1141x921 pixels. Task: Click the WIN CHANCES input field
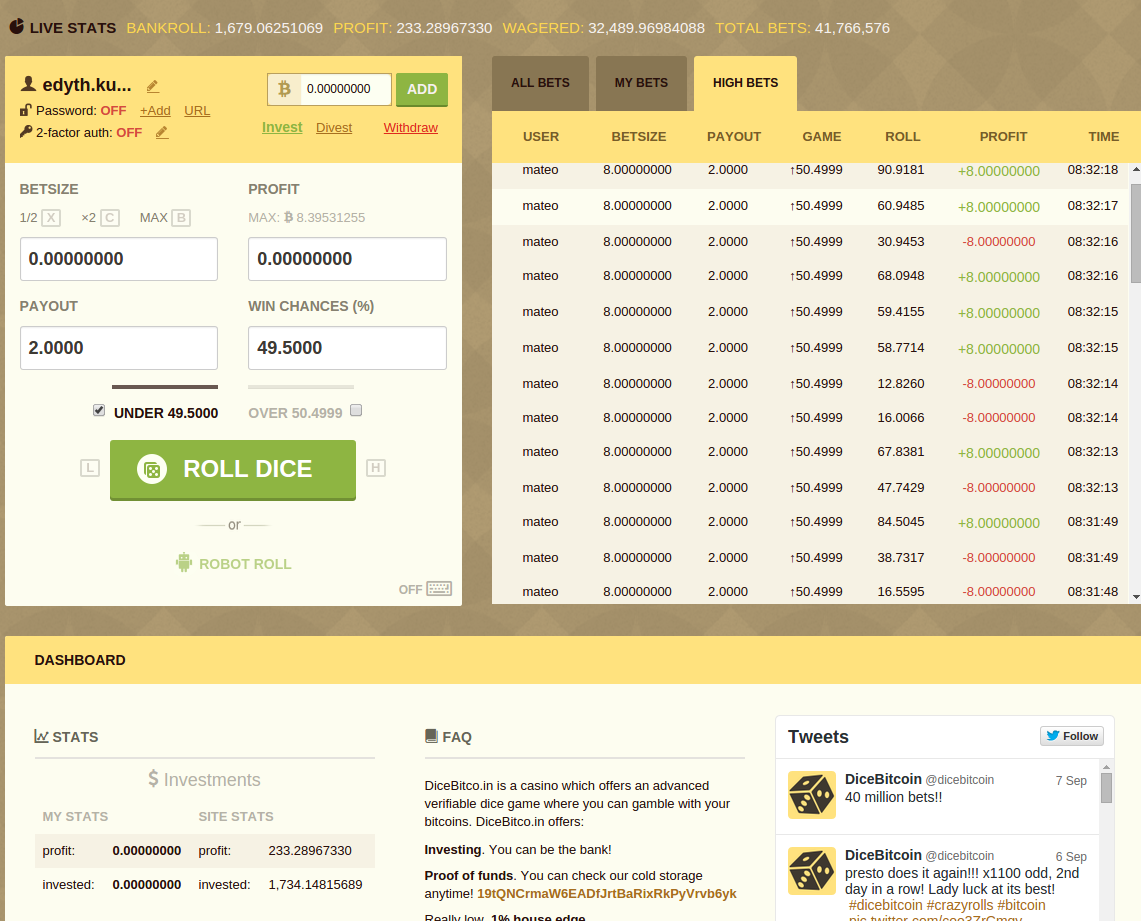(347, 348)
